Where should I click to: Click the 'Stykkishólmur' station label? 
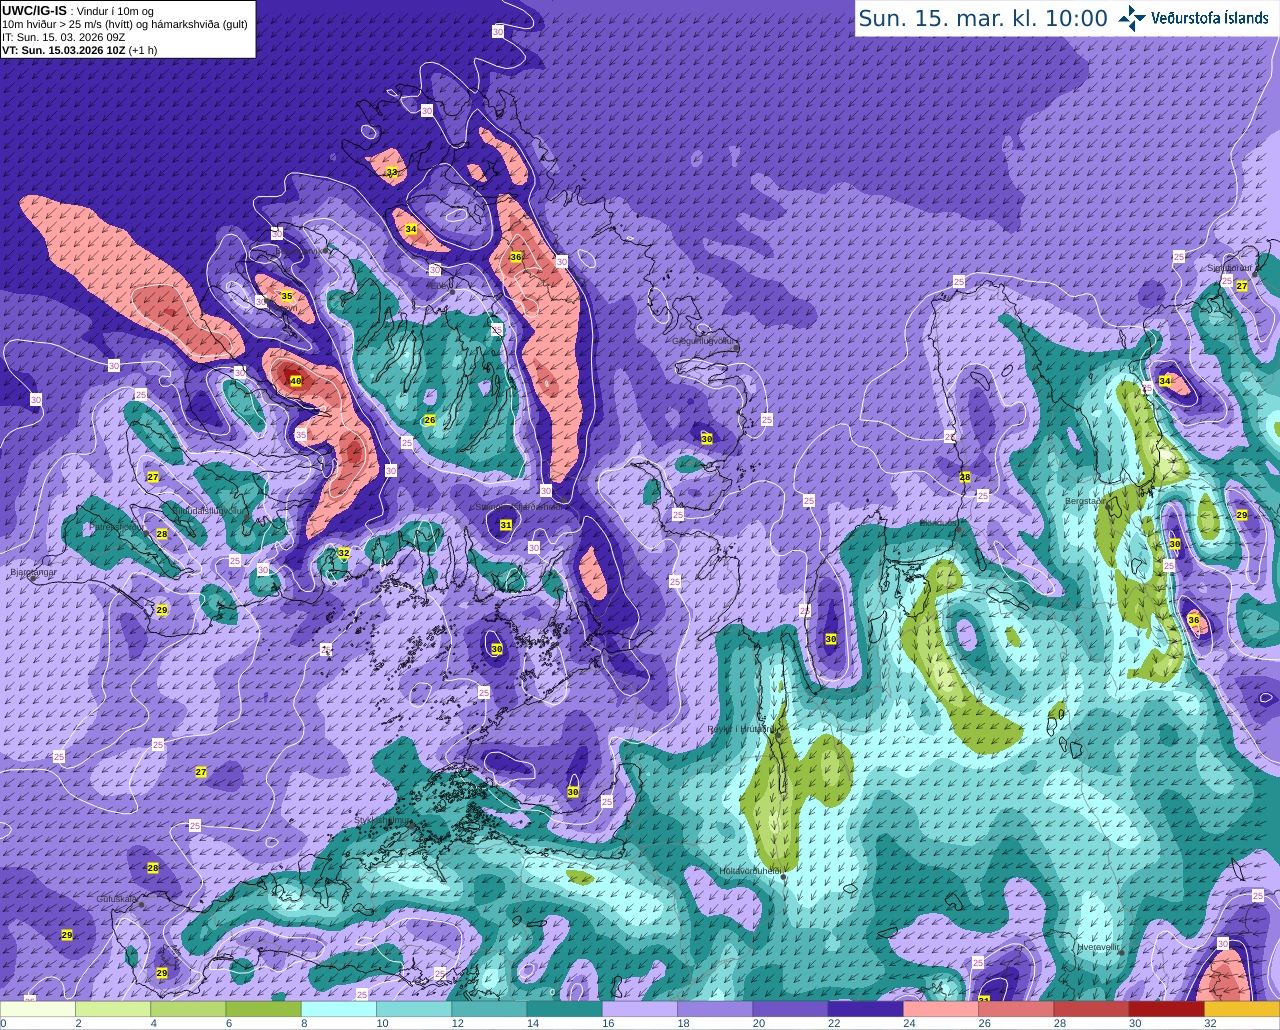tap(383, 820)
